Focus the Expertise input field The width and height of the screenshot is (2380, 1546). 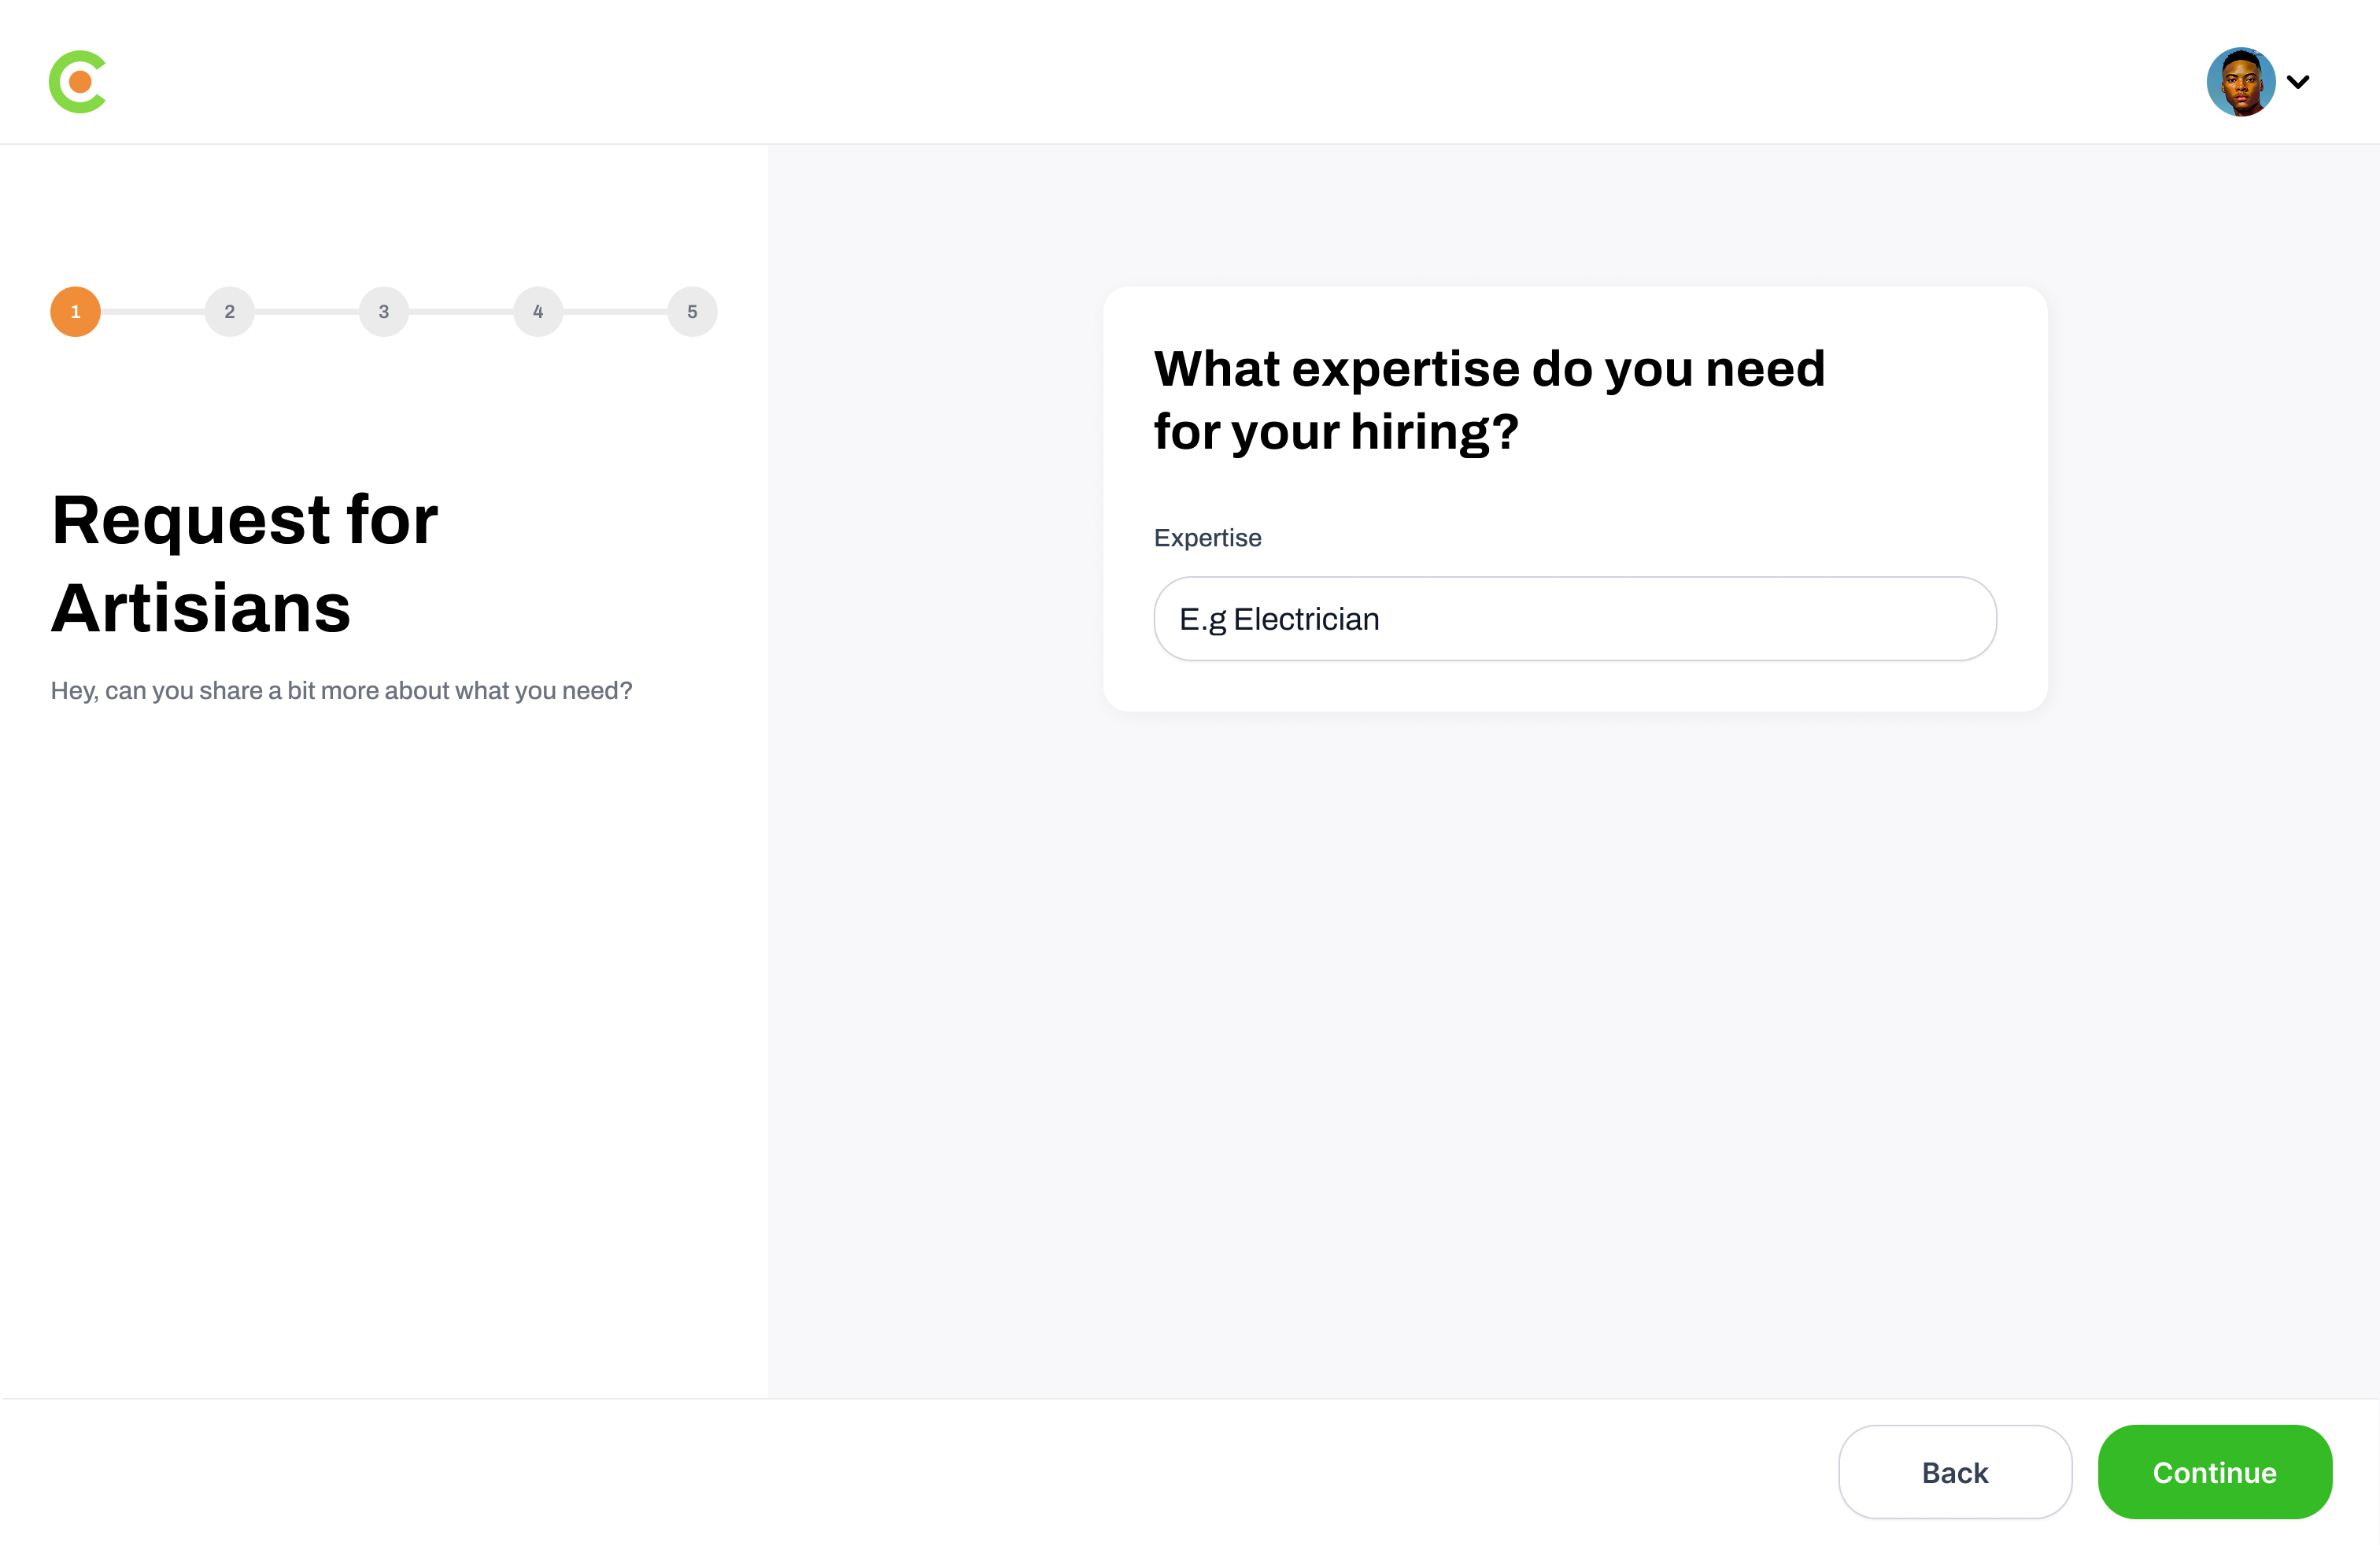1575,619
